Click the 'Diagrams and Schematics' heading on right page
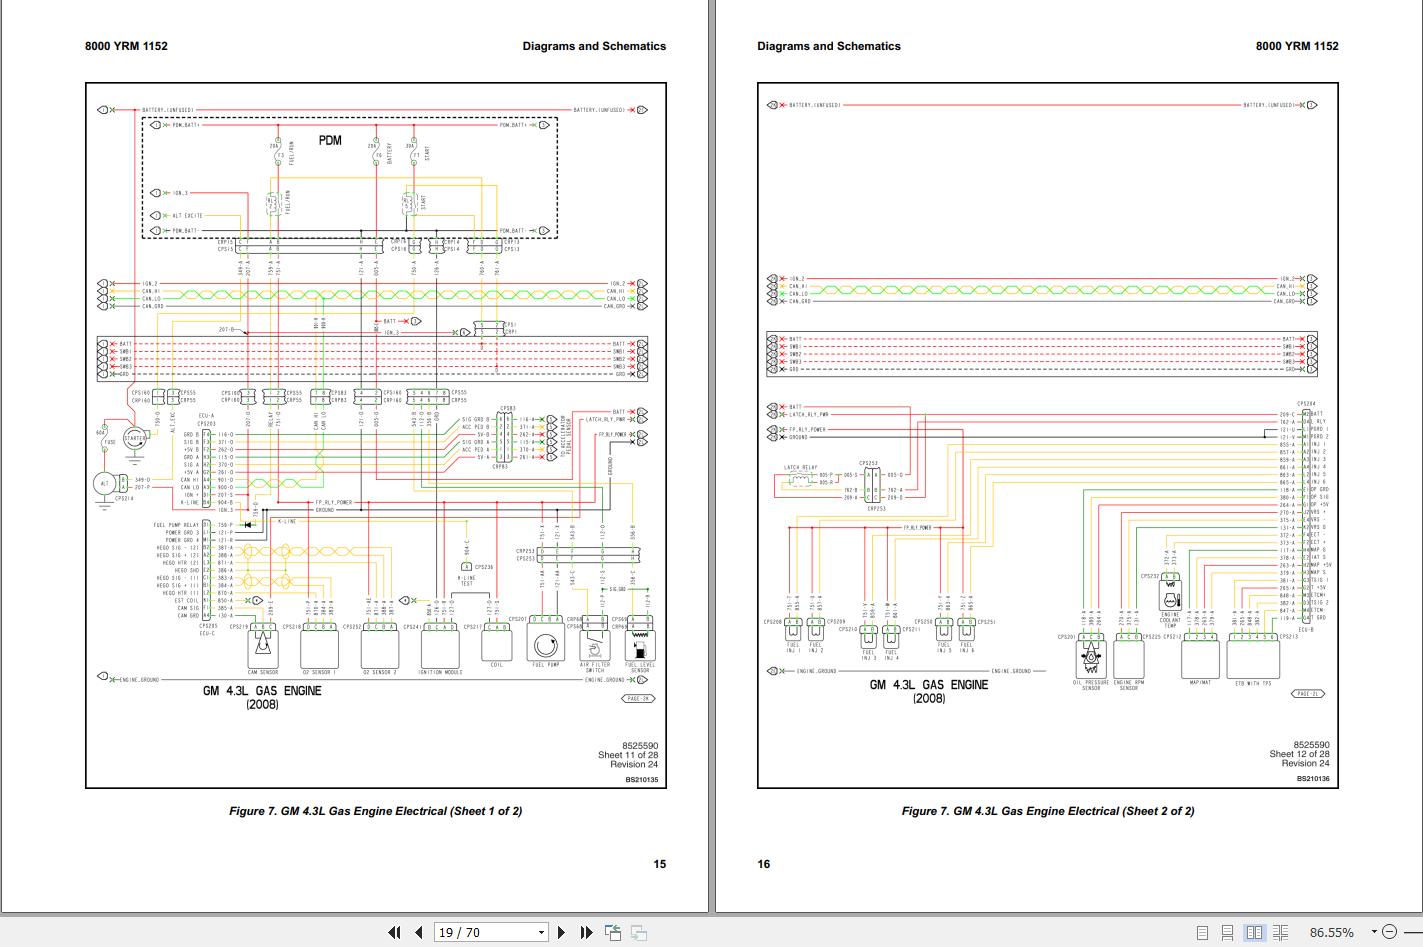 [x=829, y=46]
